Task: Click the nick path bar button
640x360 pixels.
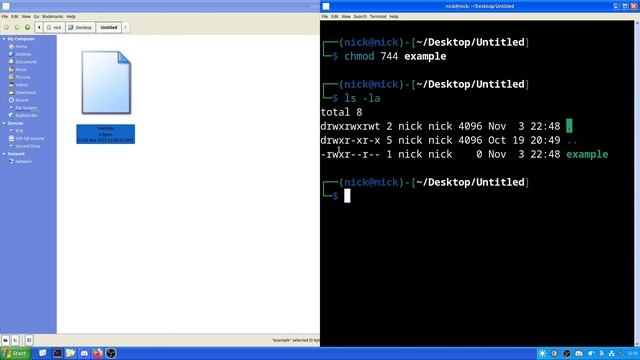Action: pos(54,27)
